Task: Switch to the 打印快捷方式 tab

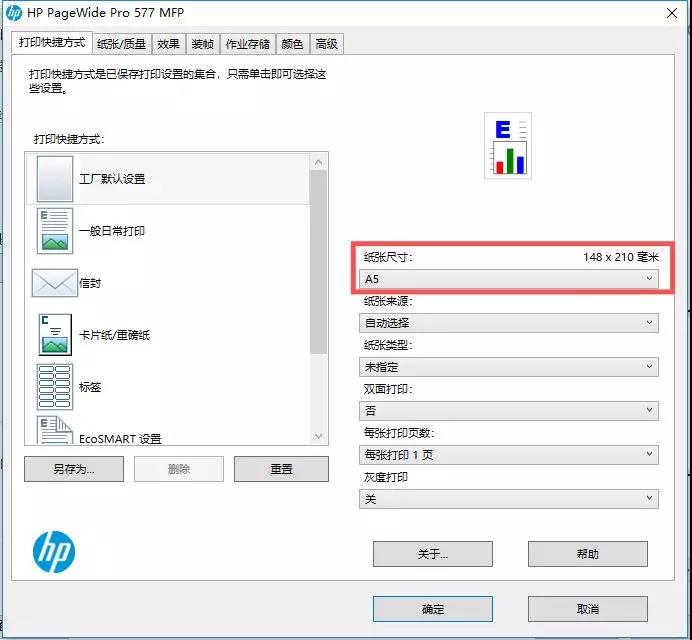Action: click(x=52, y=43)
